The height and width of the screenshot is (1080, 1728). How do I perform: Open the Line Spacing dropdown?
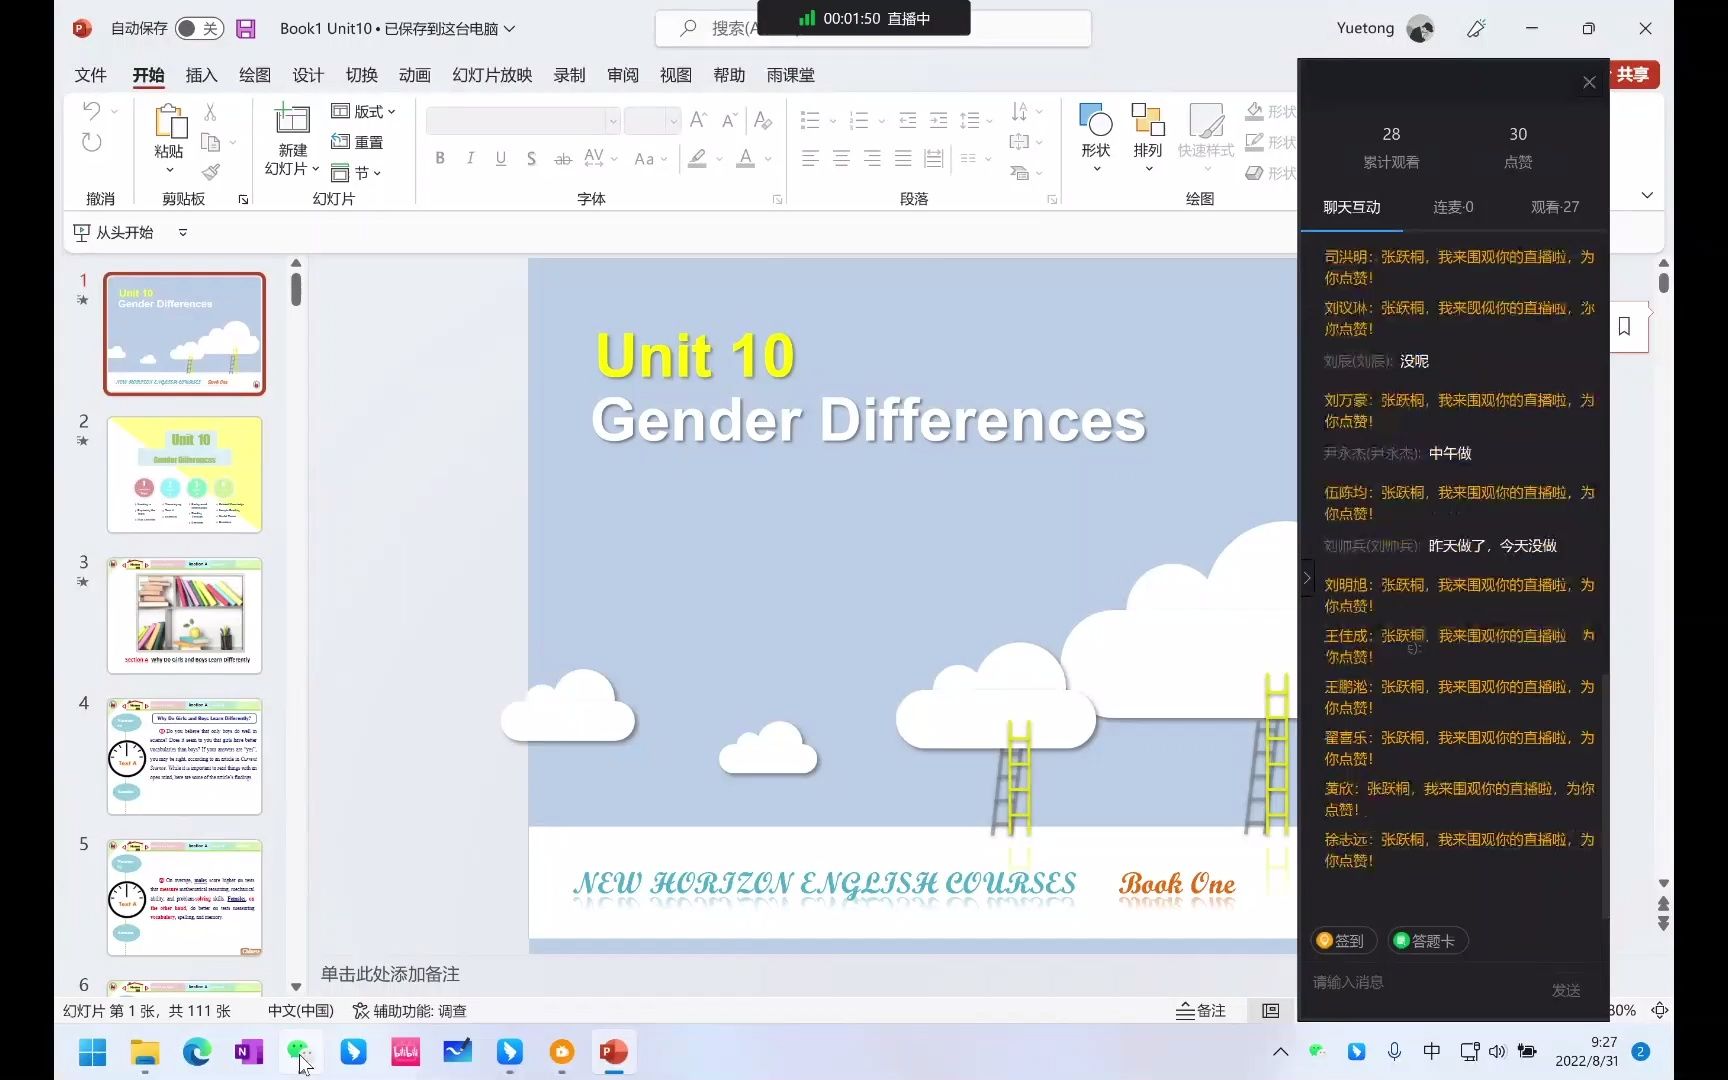pos(976,121)
